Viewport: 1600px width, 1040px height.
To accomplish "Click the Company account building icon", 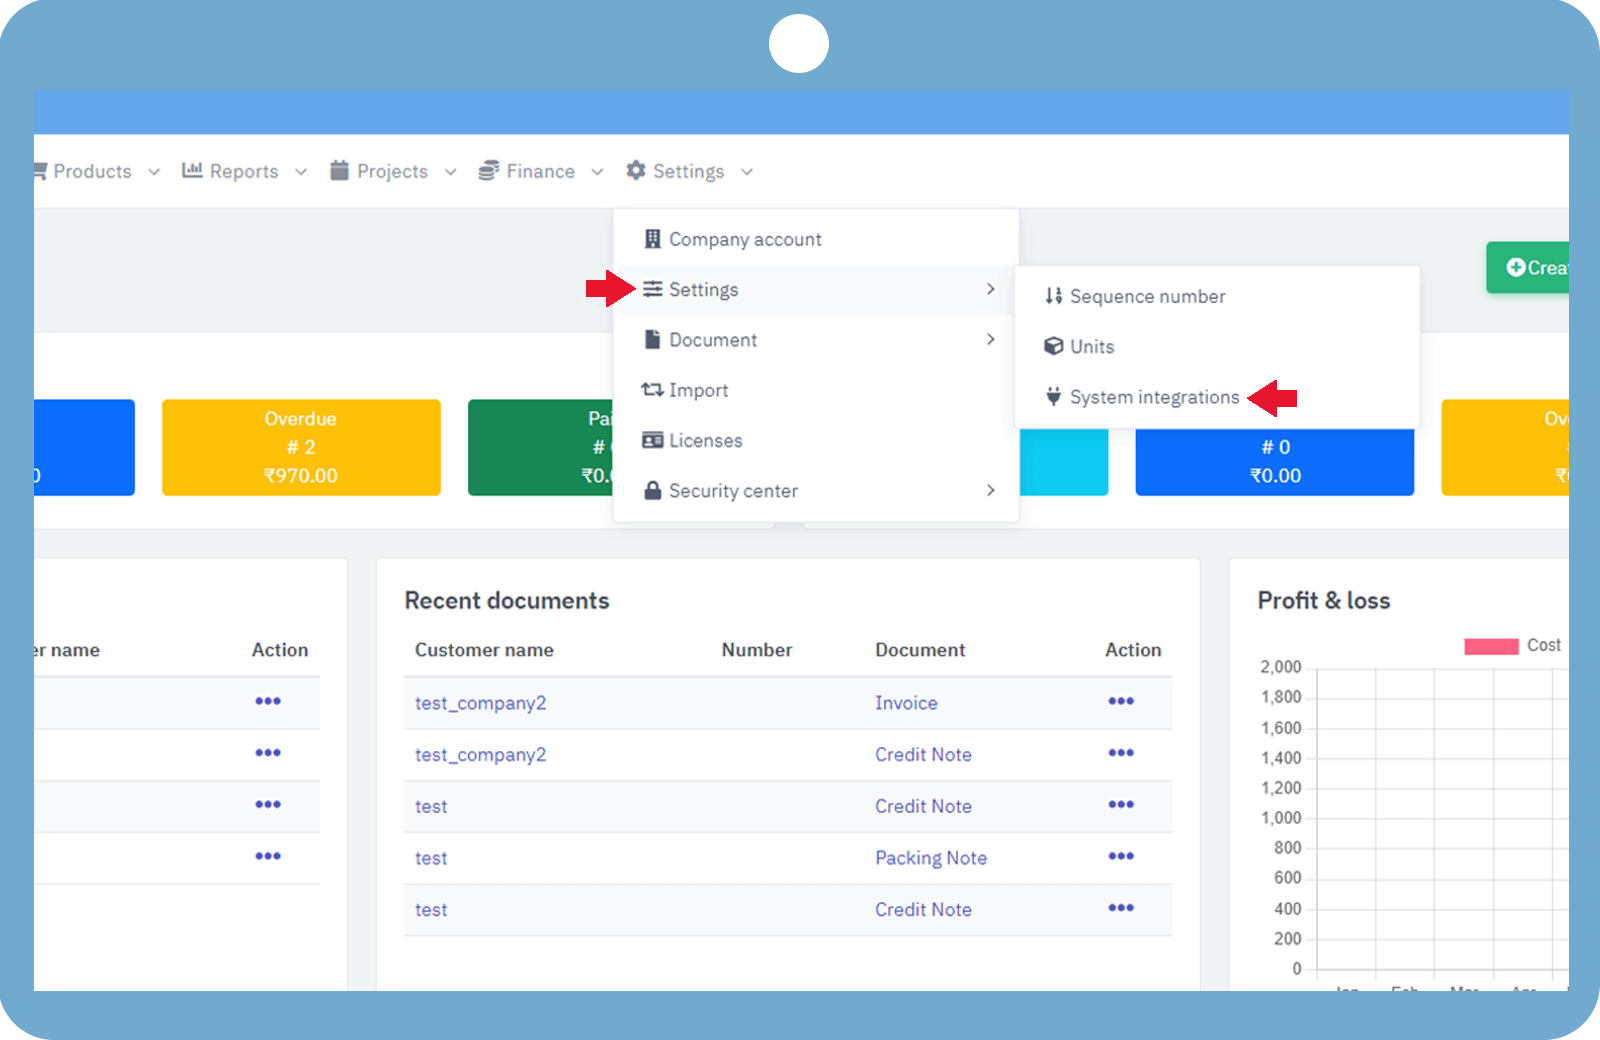I will point(652,239).
